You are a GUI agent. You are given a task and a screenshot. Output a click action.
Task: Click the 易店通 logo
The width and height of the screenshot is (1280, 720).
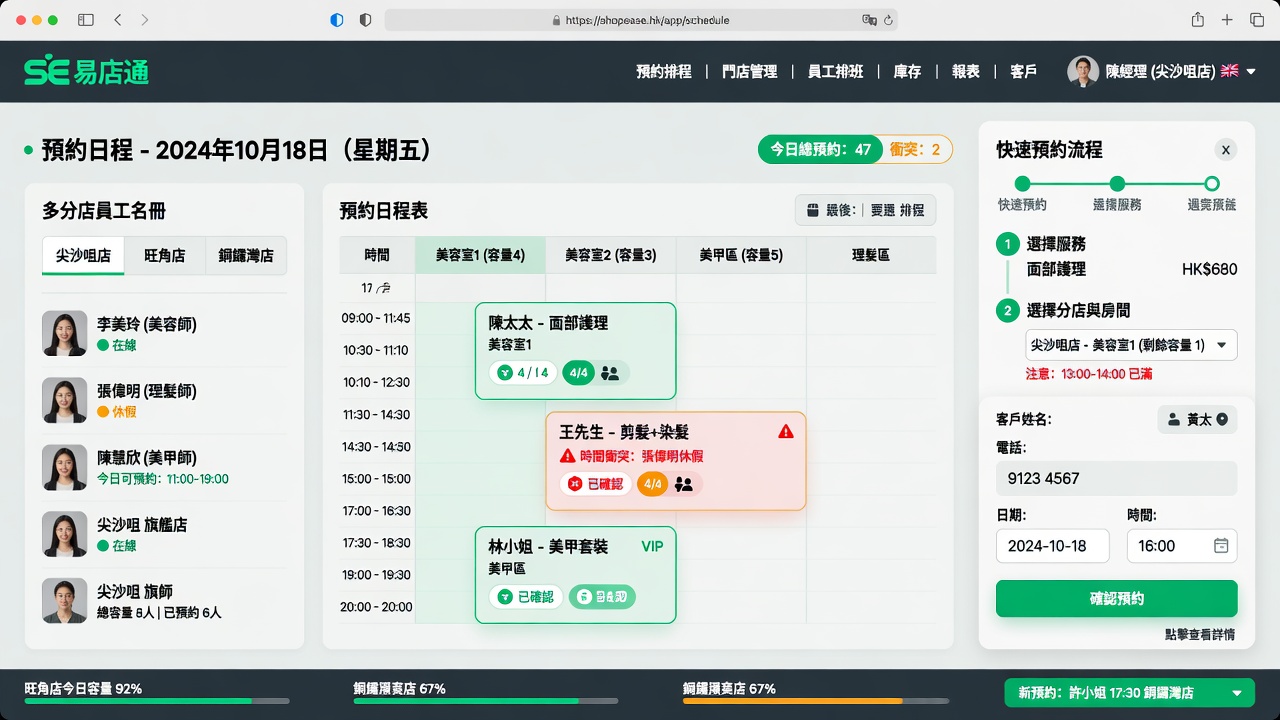pyautogui.click(x=86, y=71)
